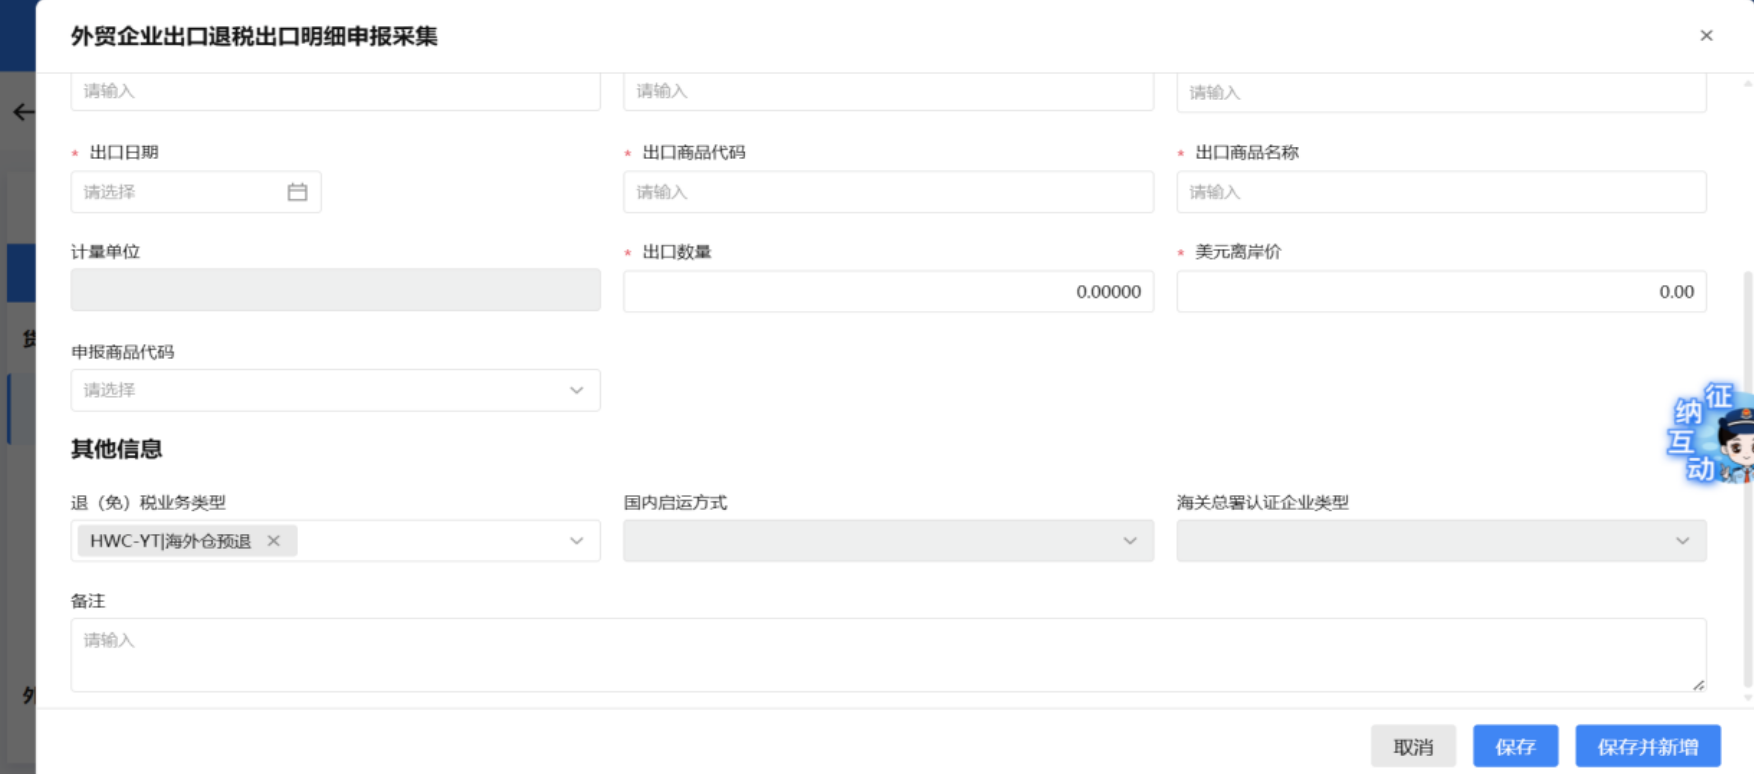Focus the 出口商品名称 input field
1754x774 pixels.
coord(1441,192)
